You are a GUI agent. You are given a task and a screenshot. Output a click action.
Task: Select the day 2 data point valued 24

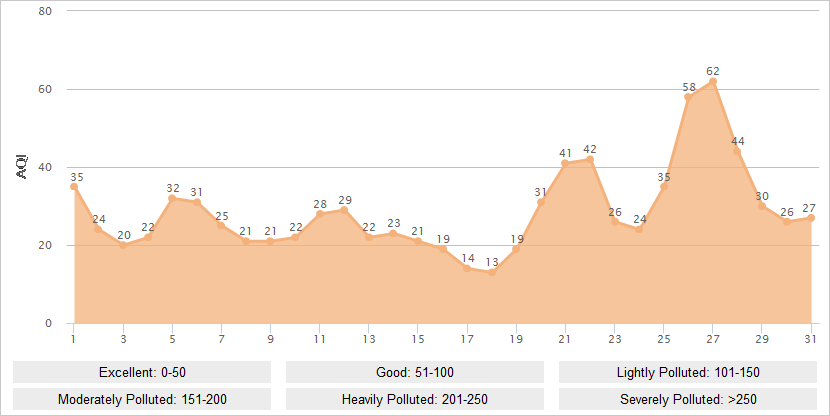[98, 229]
